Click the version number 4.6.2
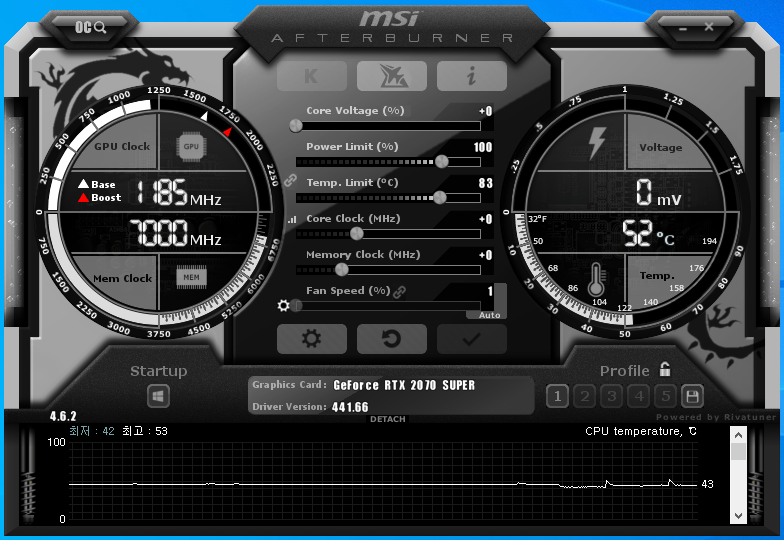The width and height of the screenshot is (784, 540). pyautogui.click(x=63, y=416)
